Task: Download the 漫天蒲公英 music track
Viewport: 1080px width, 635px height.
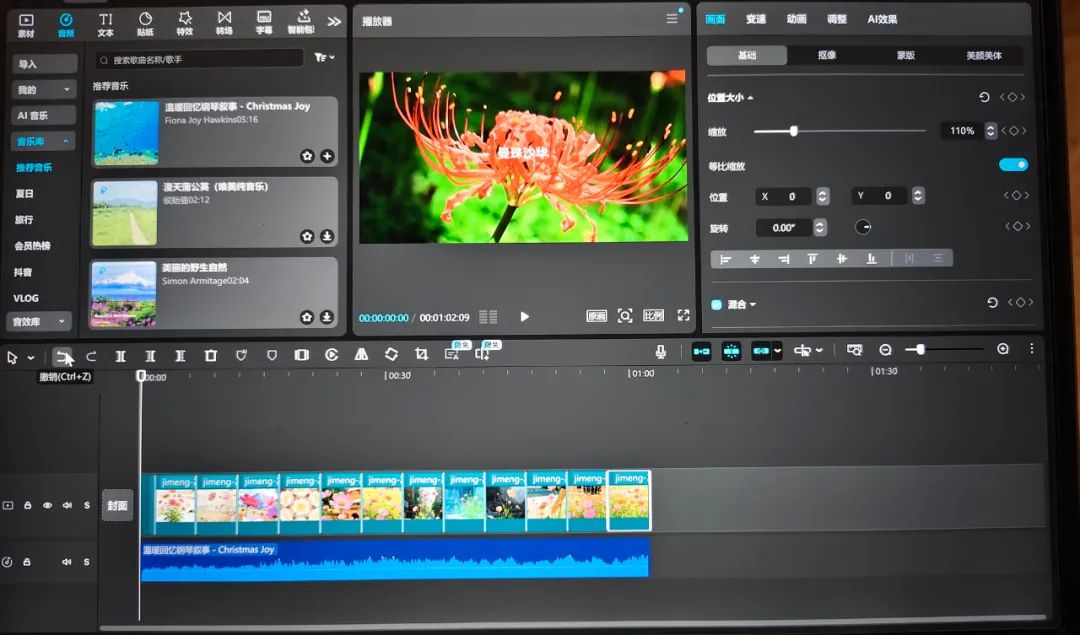Action: tap(327, 236)
